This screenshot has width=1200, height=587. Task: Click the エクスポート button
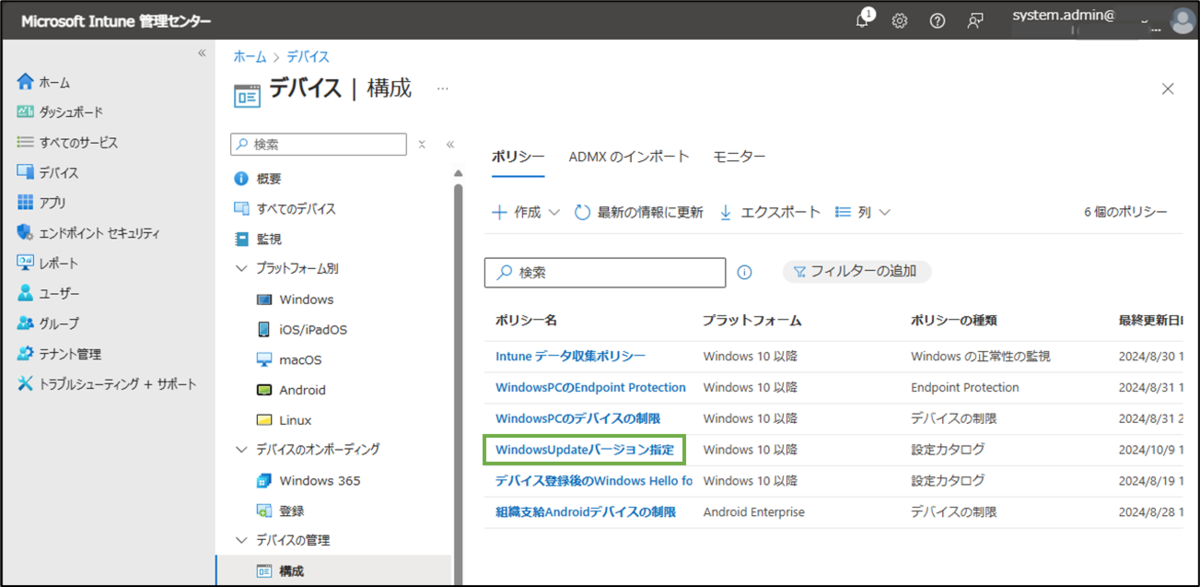770,212
